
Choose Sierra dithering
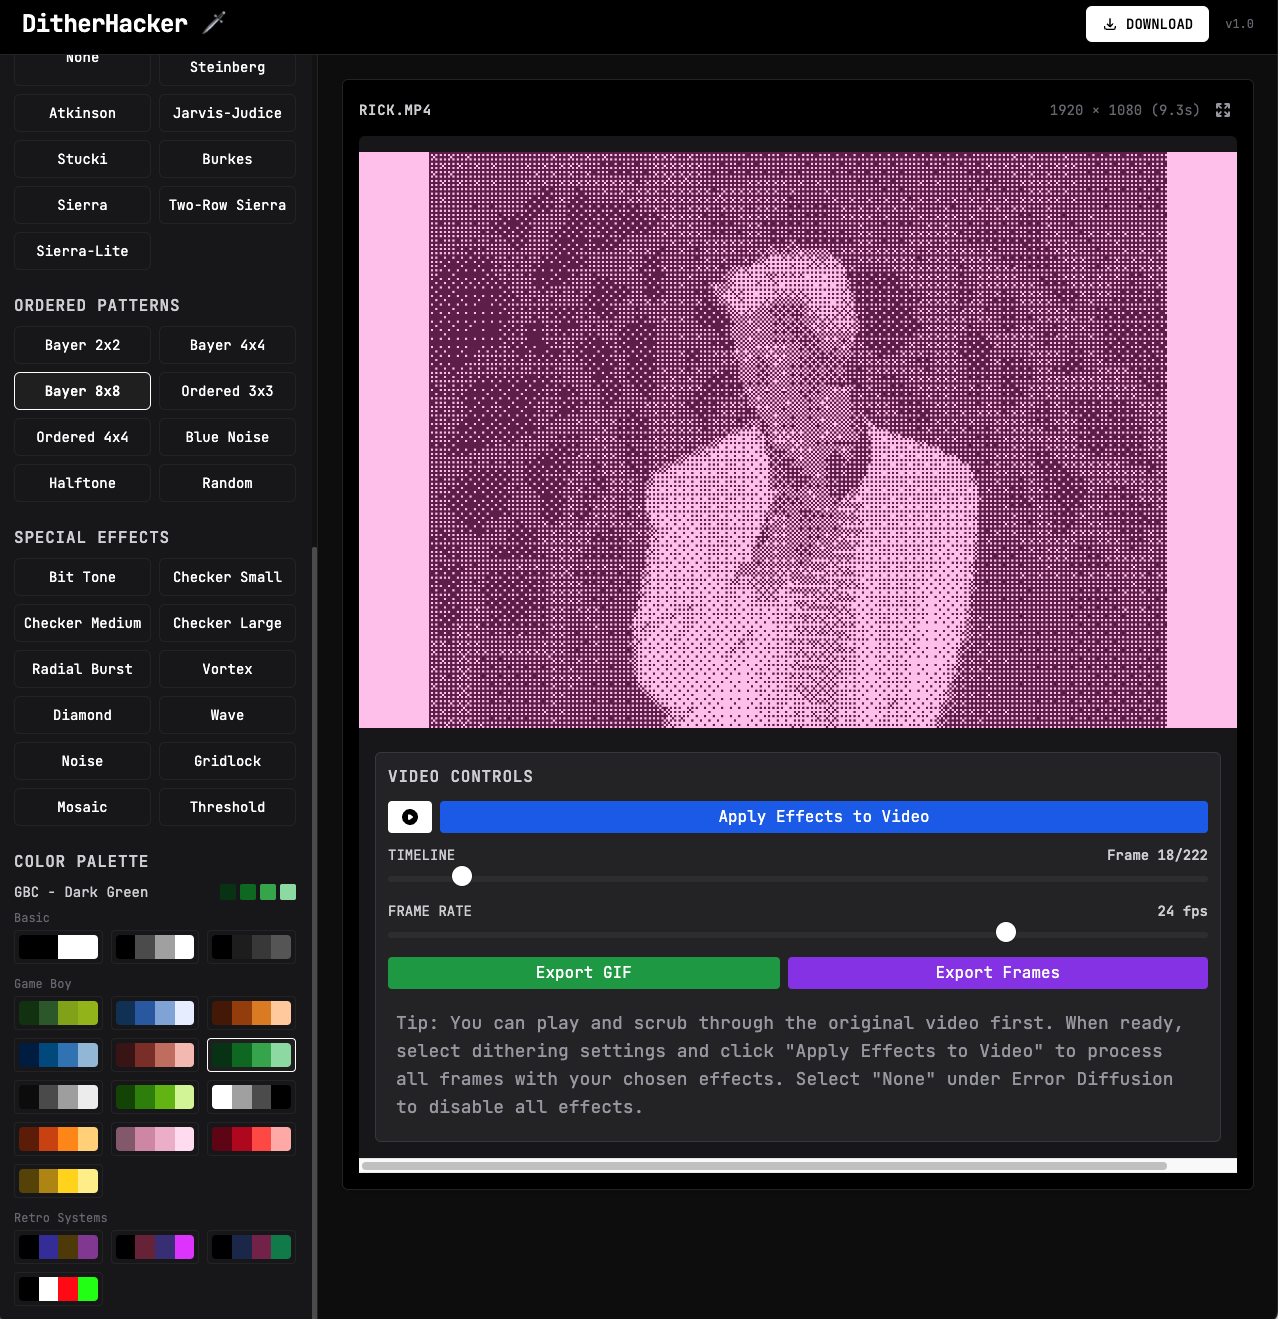coord(82,205)
